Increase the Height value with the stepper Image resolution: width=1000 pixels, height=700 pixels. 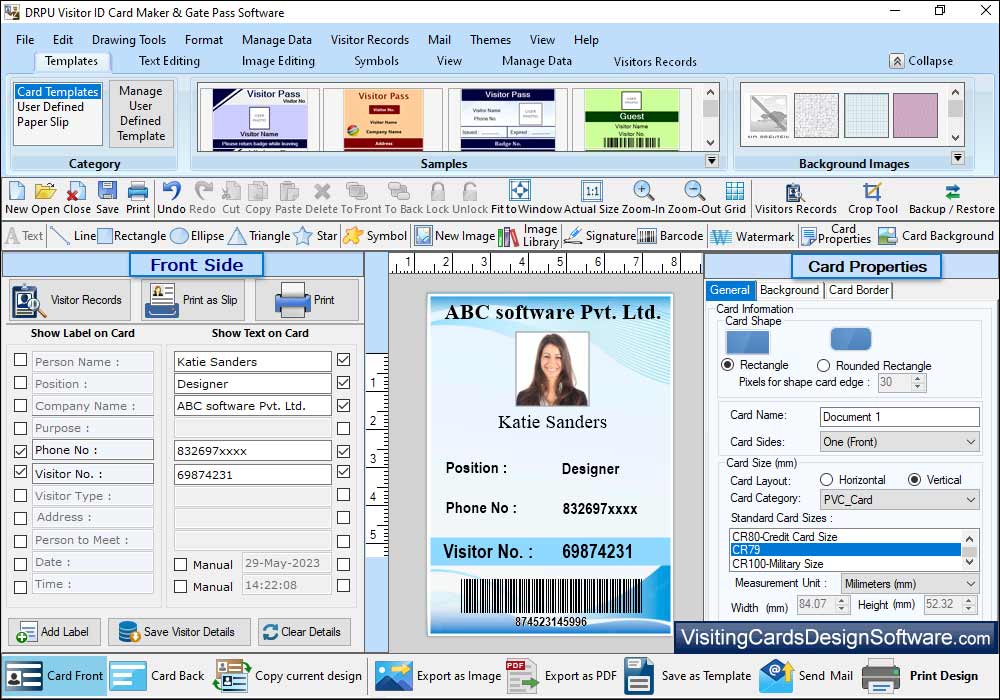(969, 600)
